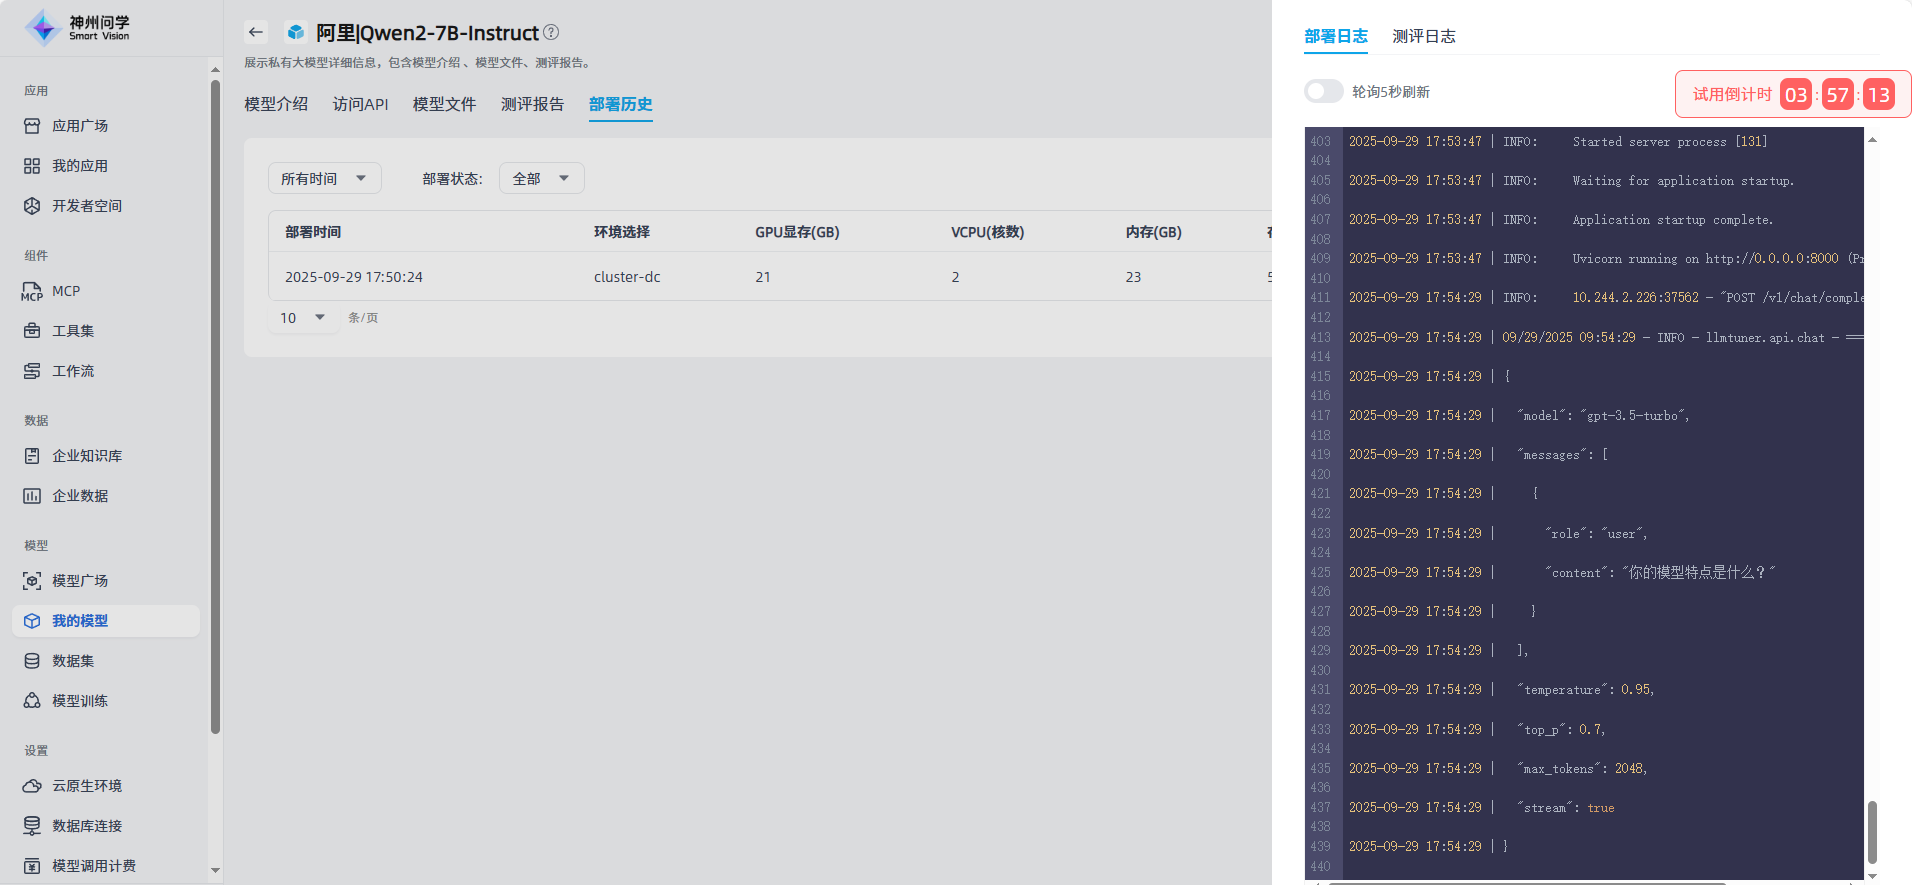The height and width of the screenshot is (885, 1912).
Task: Open the 10 条/页 page size dropdown
Action: 303,318
